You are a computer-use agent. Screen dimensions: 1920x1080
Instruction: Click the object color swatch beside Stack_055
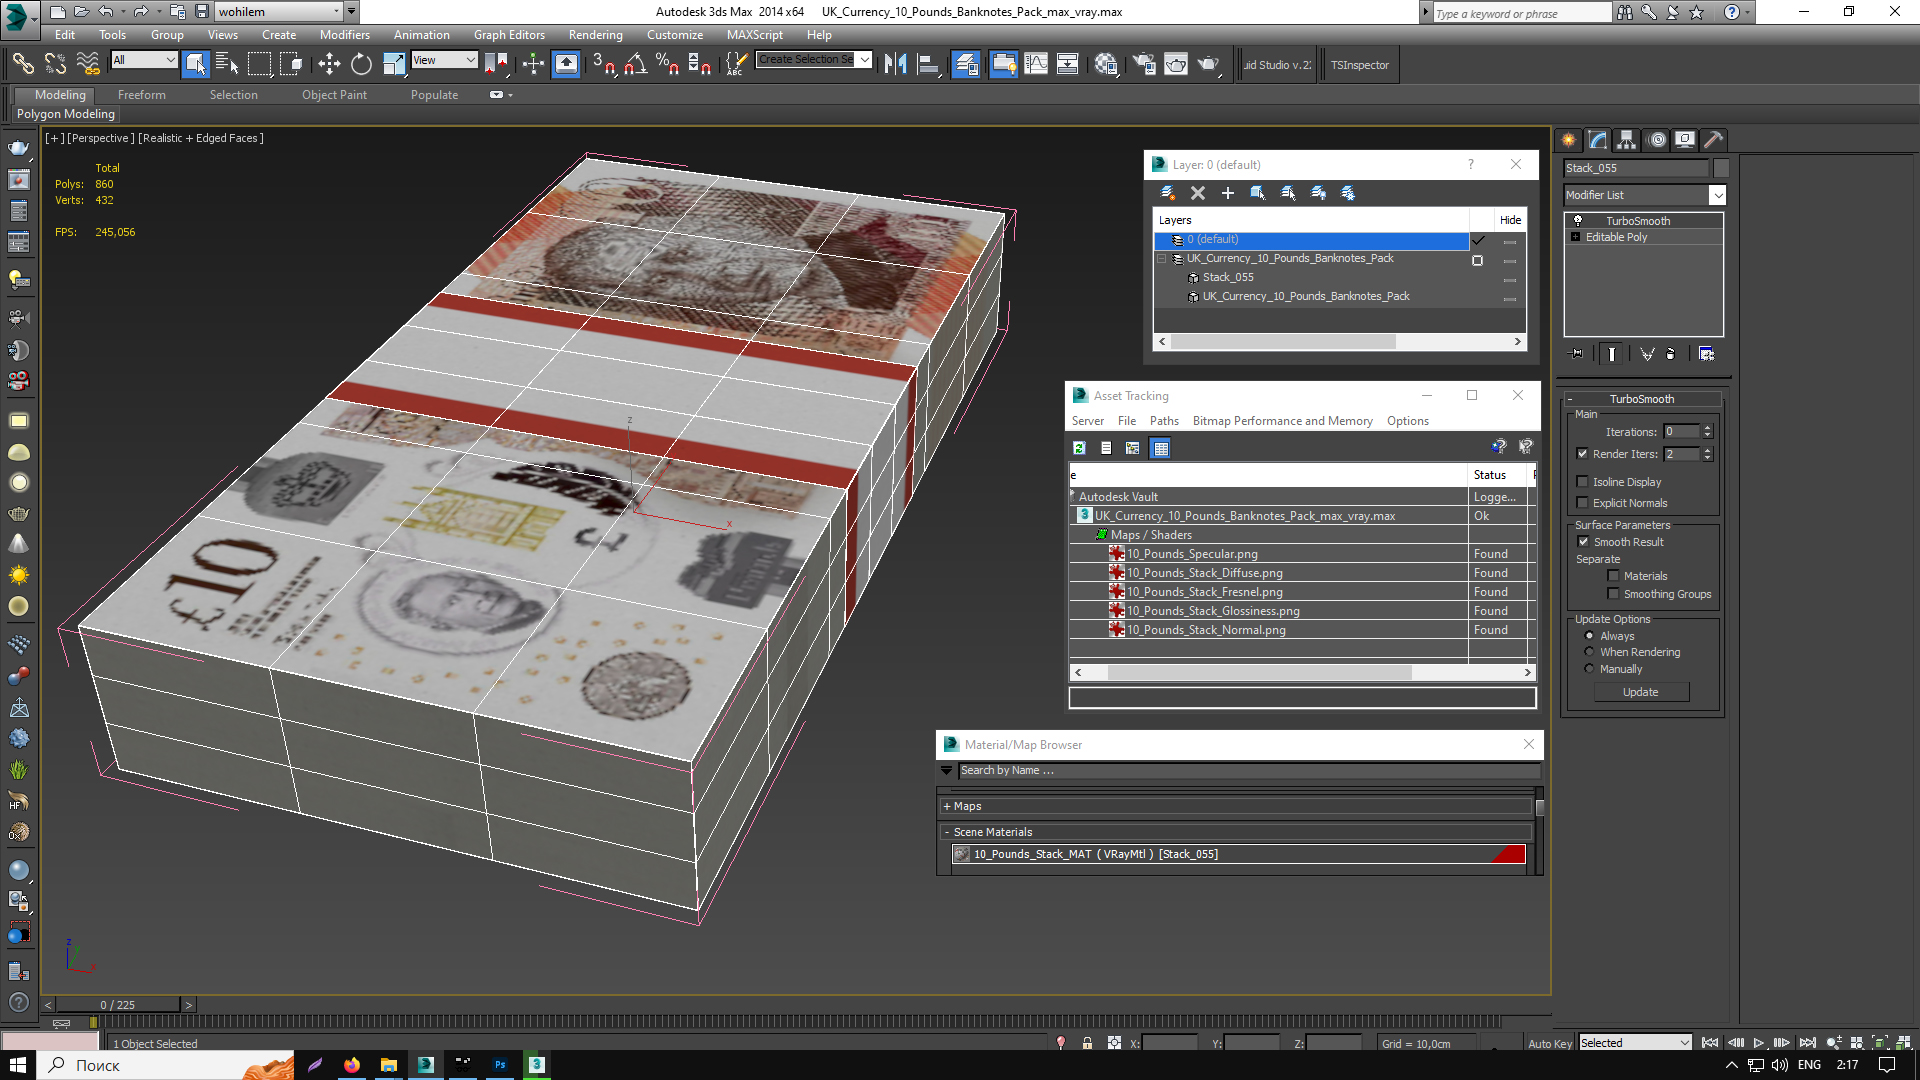tap(1721, 168)
